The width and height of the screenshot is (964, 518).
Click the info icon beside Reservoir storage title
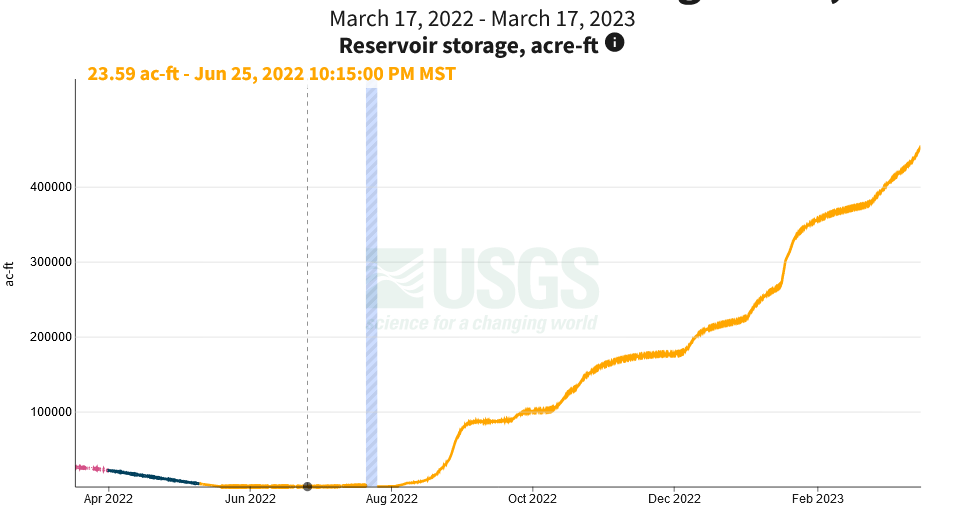pyautogui.click(x=615, y=43)
